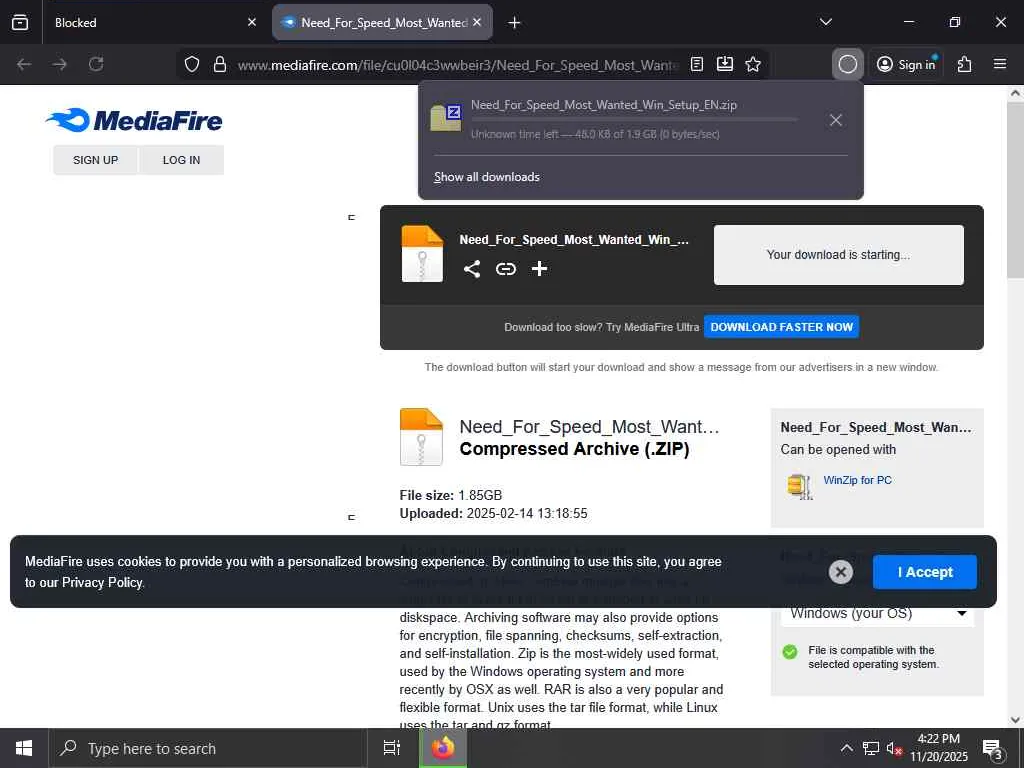The height and width of the screenshot is (768, 1024).
Task: Click the MediaFire logo
Action: click(x=134, y=120)
